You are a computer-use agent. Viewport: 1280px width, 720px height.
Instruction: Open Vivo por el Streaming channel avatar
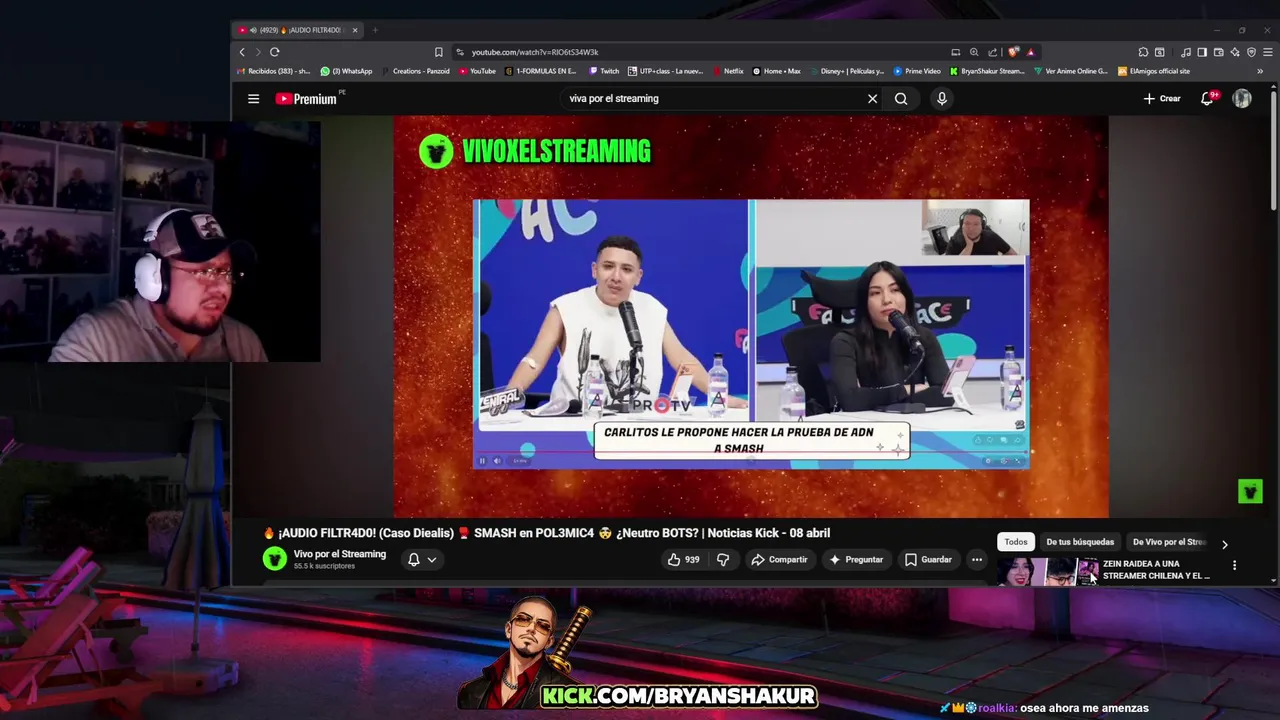[x=274, y=559]
